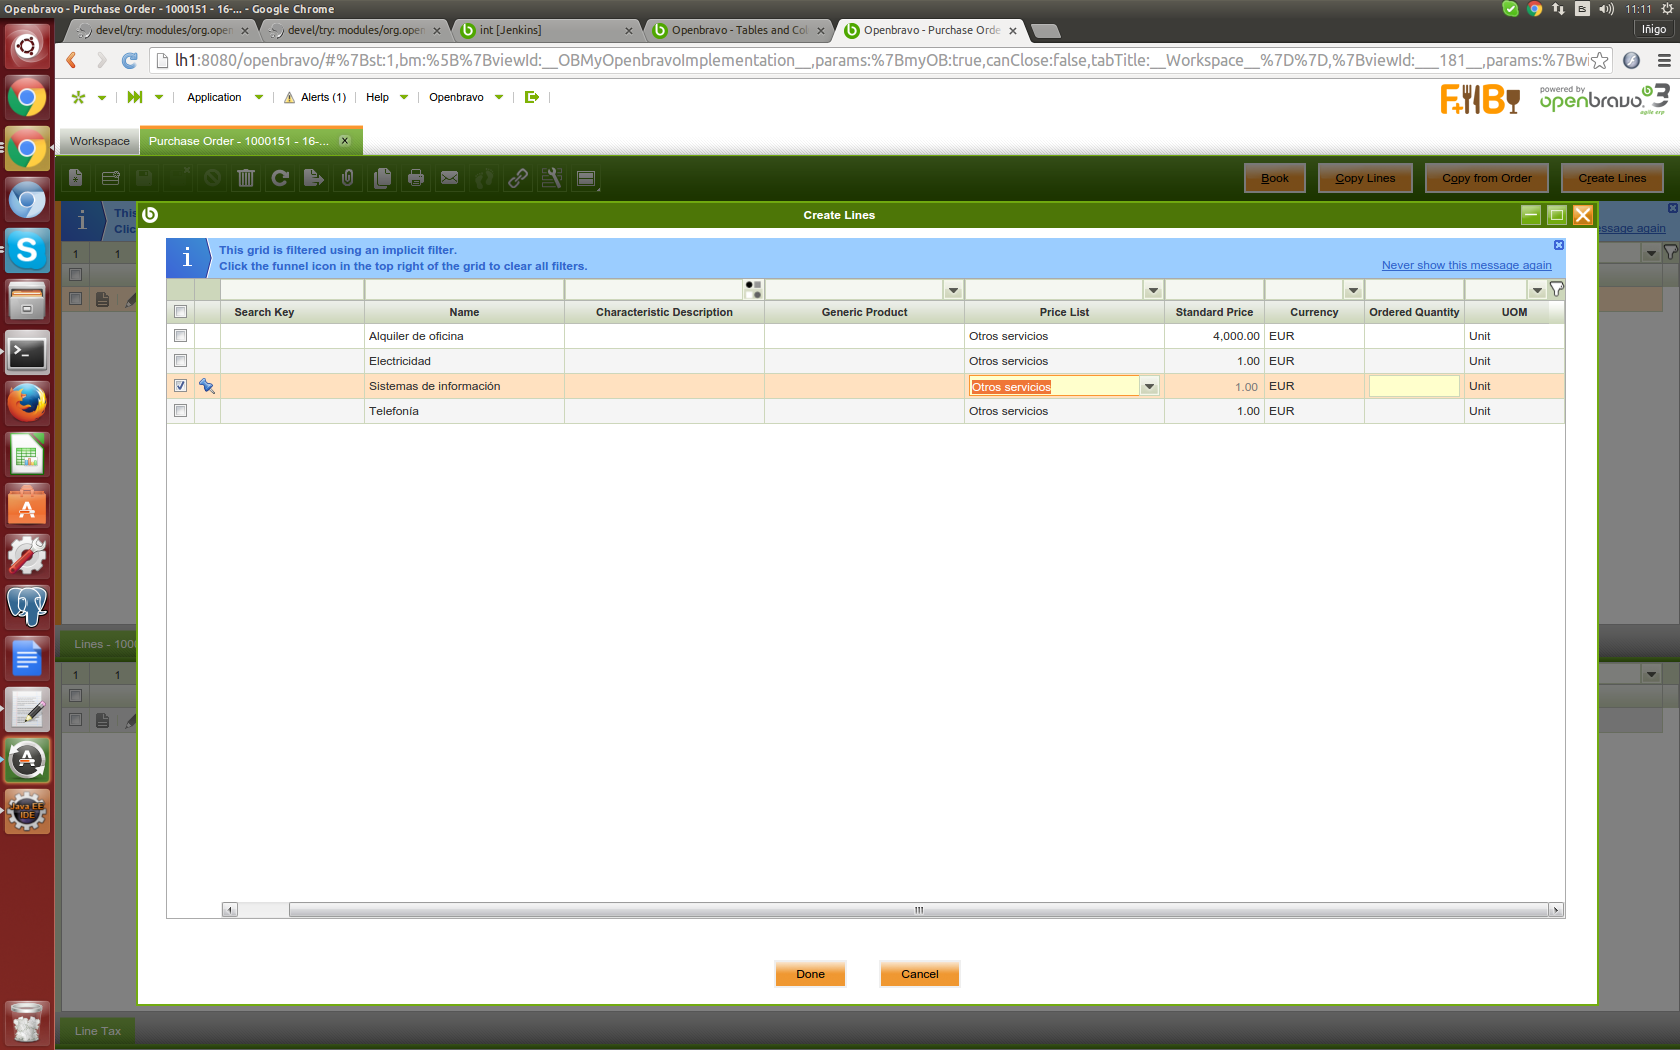Click the clear filters funnel icon

point(1556,290)
